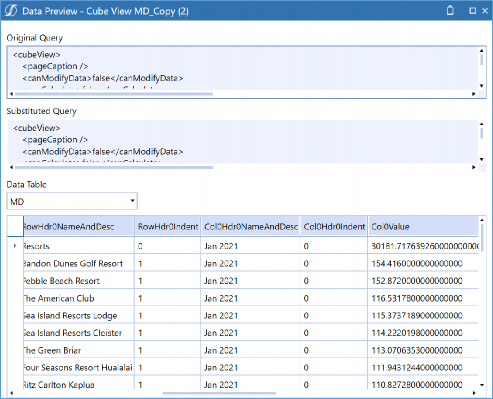
Task: Click the Original Query scroll left arrow
Action: point(11,94)
